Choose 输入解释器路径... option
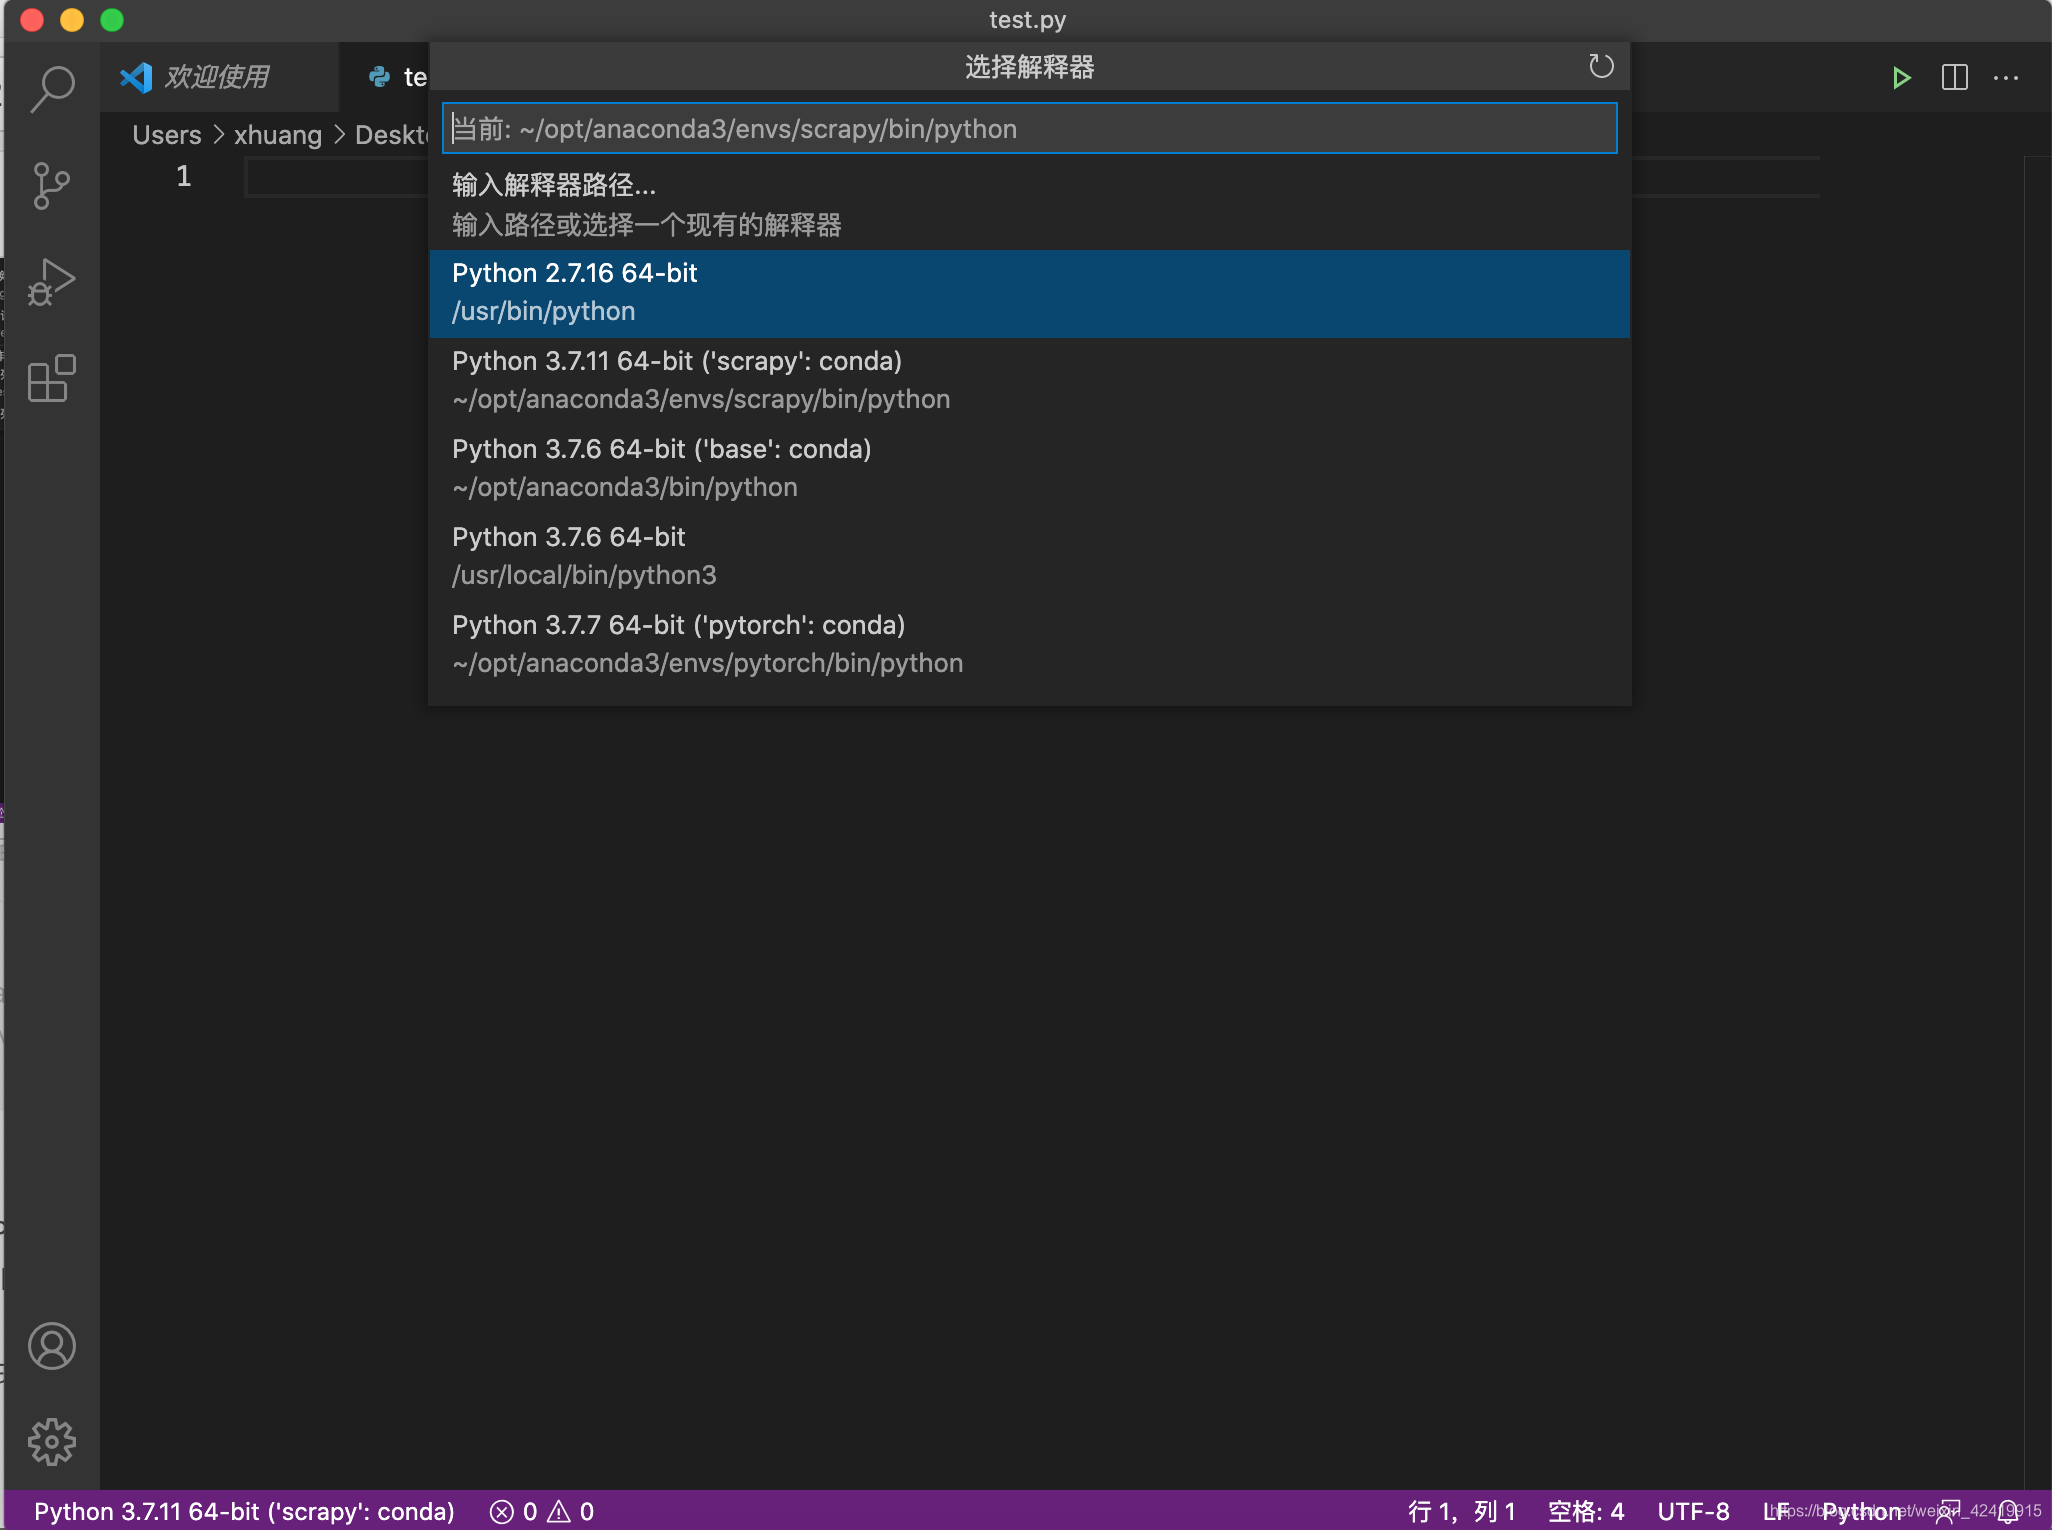Viewport: 2052px width, 1530px height. pos(1030,205)
